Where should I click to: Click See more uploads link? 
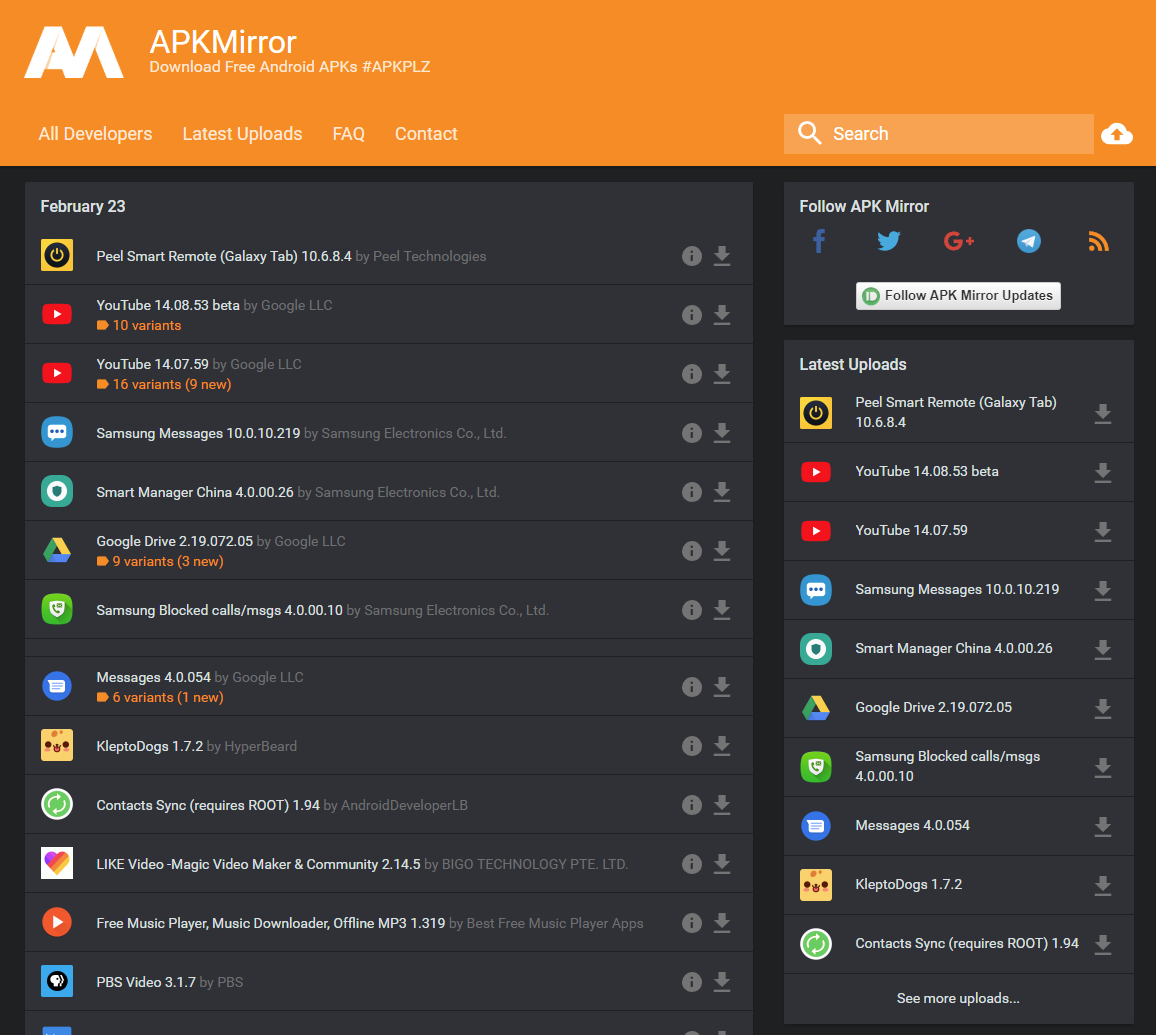[x=958, y=998]
